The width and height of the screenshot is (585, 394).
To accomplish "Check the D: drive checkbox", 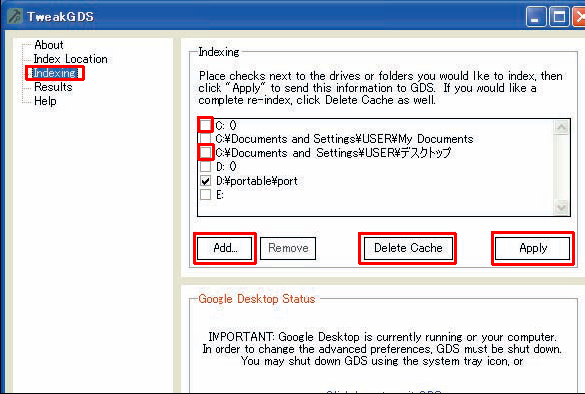I will pyautogui.click(x=206, y=166).
